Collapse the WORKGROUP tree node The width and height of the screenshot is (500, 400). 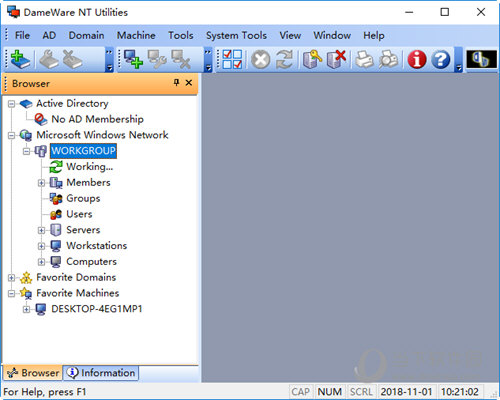26,151
